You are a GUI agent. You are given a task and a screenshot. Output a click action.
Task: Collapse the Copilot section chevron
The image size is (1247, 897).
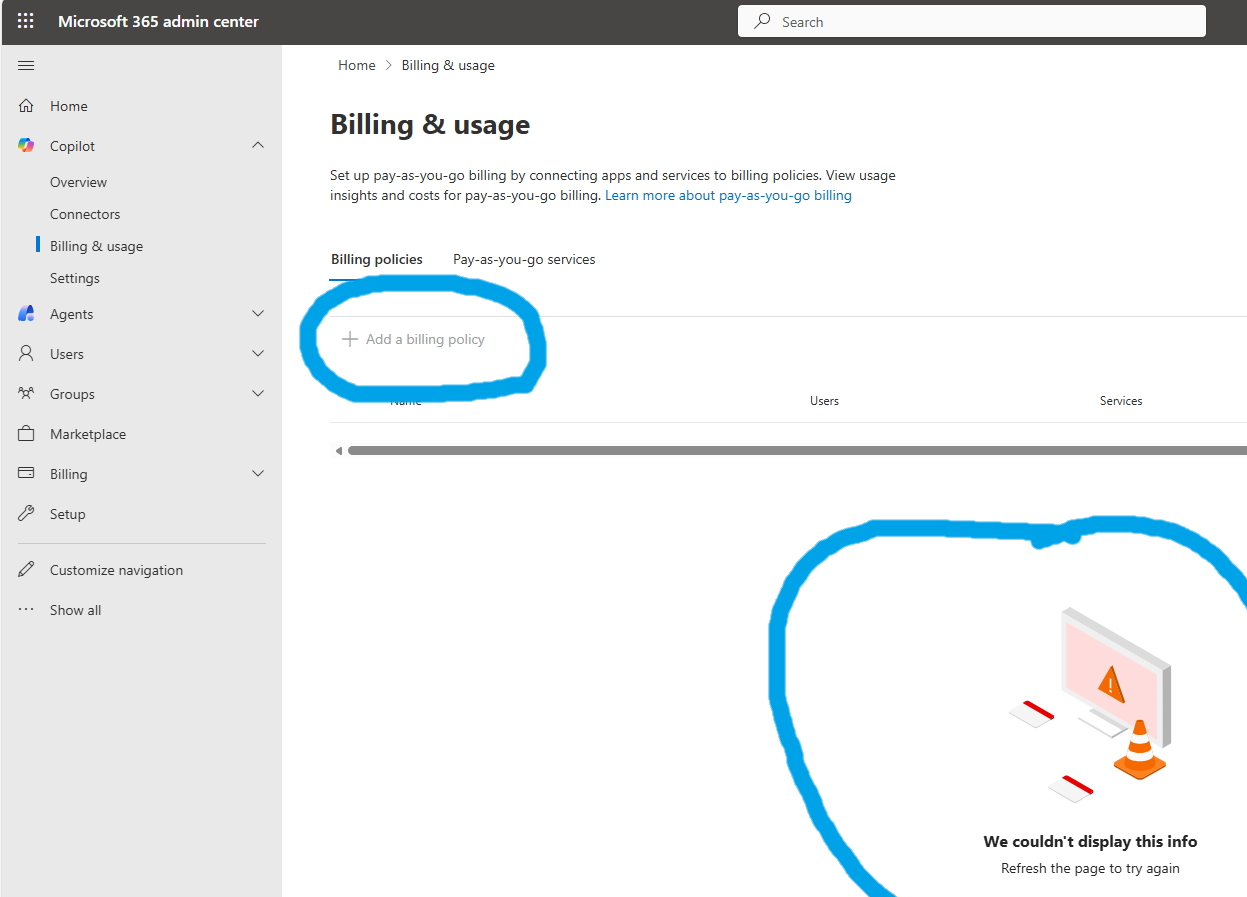(258, 145)
